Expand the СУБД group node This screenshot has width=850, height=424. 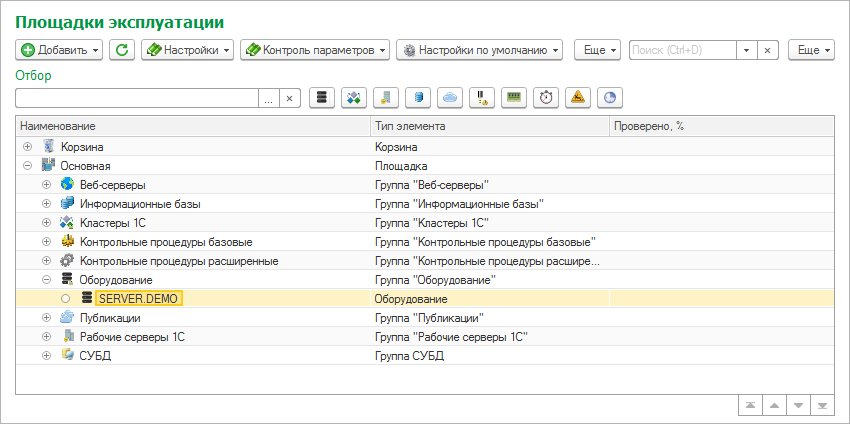coord(46,355)
